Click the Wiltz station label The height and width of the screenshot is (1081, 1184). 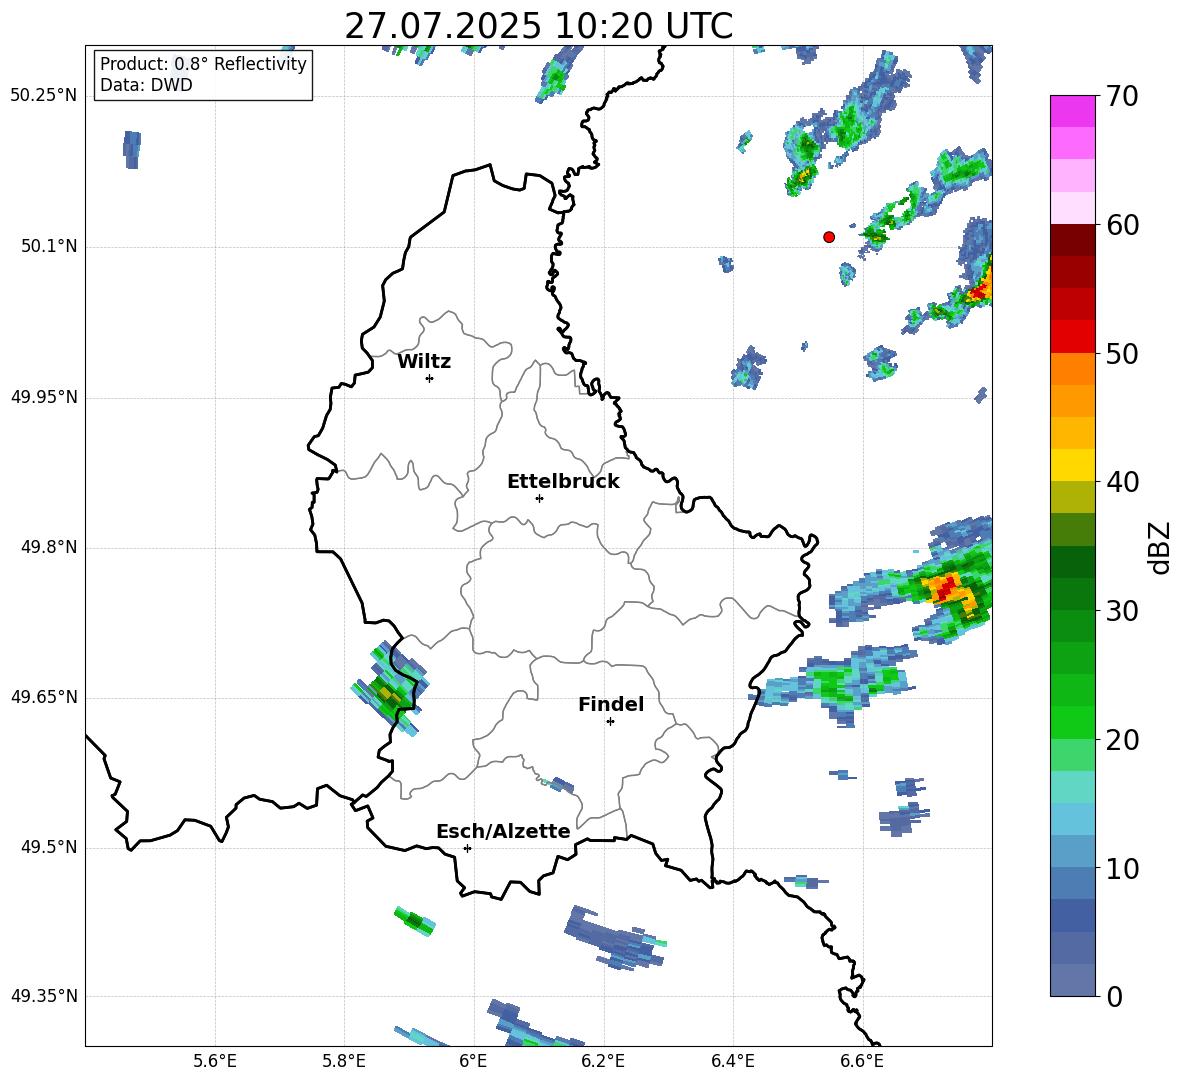[x=424, y=362]
